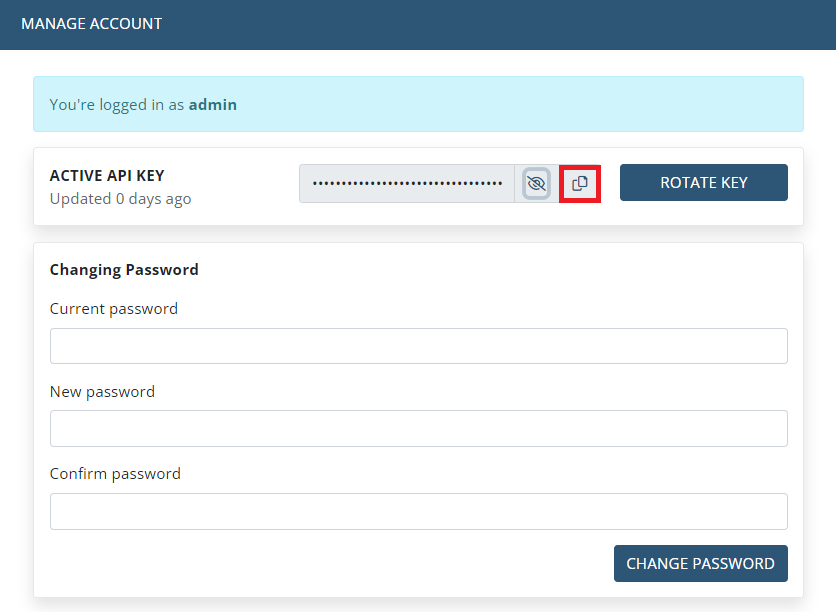Viewport: 836px width, 612px height.
Task: Click the masked API key field
Action: point(407,183)
